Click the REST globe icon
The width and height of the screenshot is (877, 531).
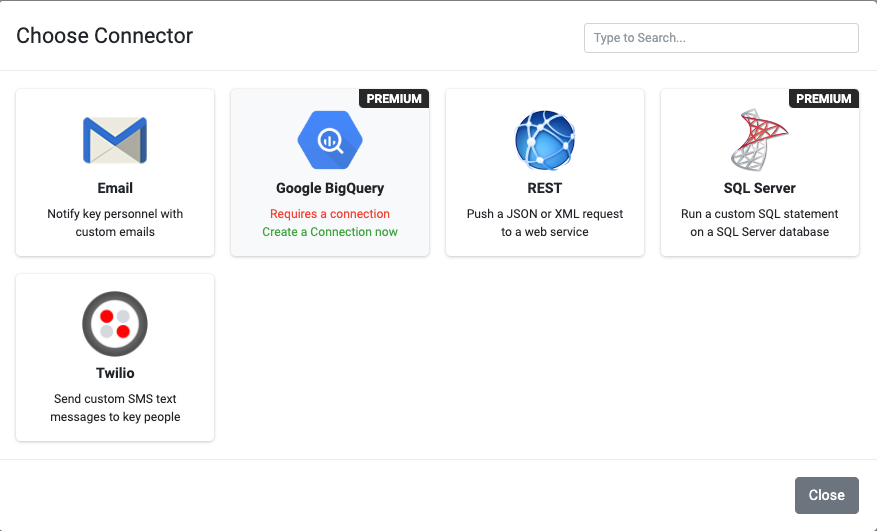click(545, 140)
